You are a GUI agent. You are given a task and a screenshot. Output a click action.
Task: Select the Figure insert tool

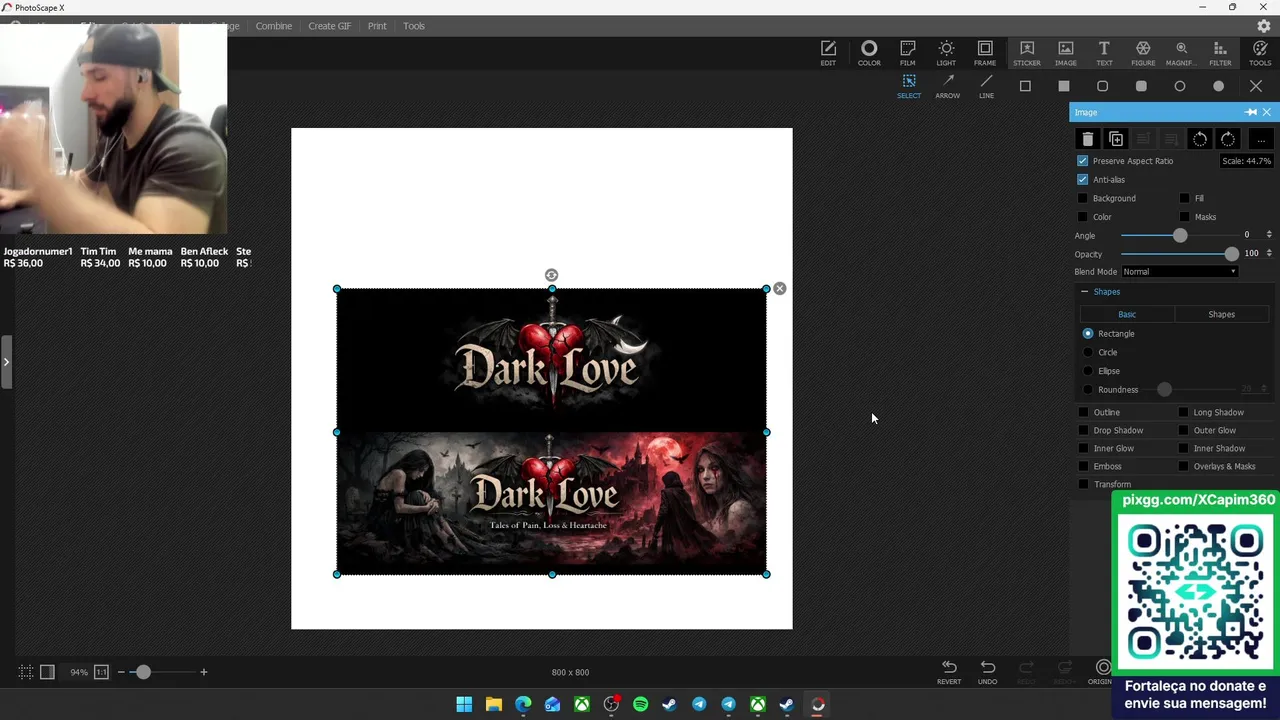[x=1143, y=53]
